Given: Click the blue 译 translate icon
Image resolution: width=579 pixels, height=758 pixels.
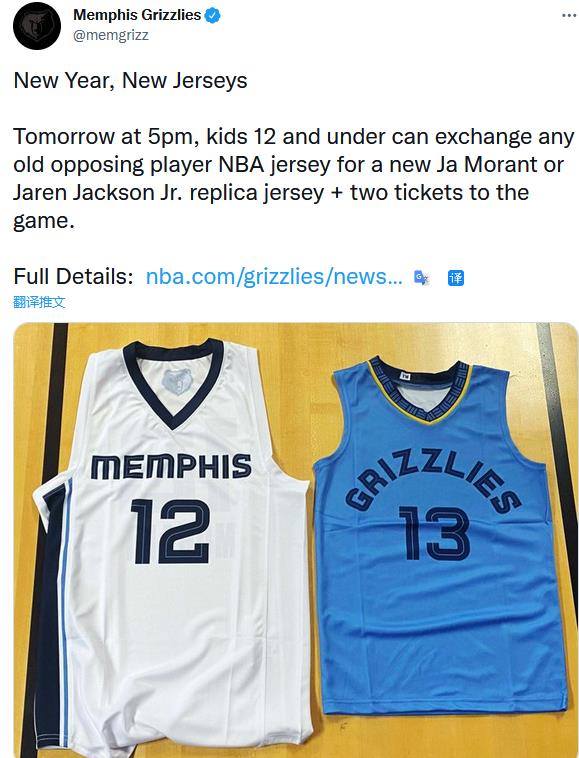Looking at the screenshot, I should point(456,278).
